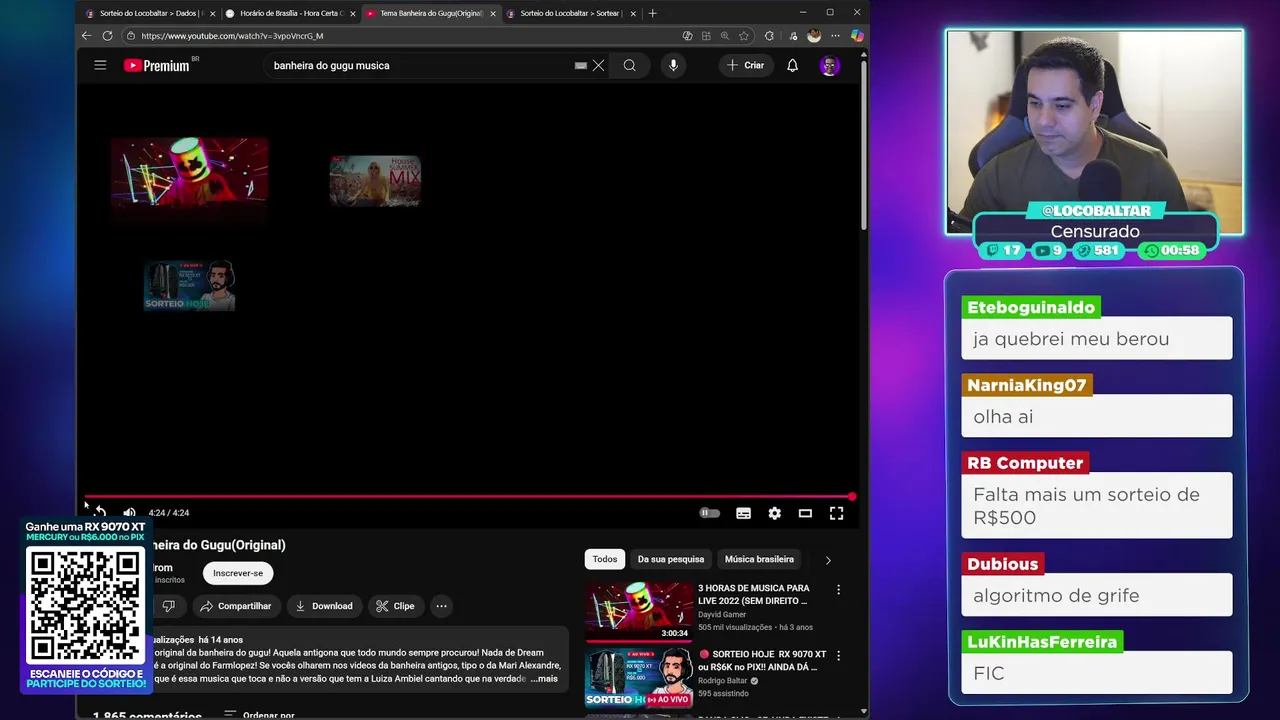Image resolution: width=1280 pixels, height=720 pixels.
Task: Select the 'Tema Banheira do Gugu' tab
Action: coord(430,13)
